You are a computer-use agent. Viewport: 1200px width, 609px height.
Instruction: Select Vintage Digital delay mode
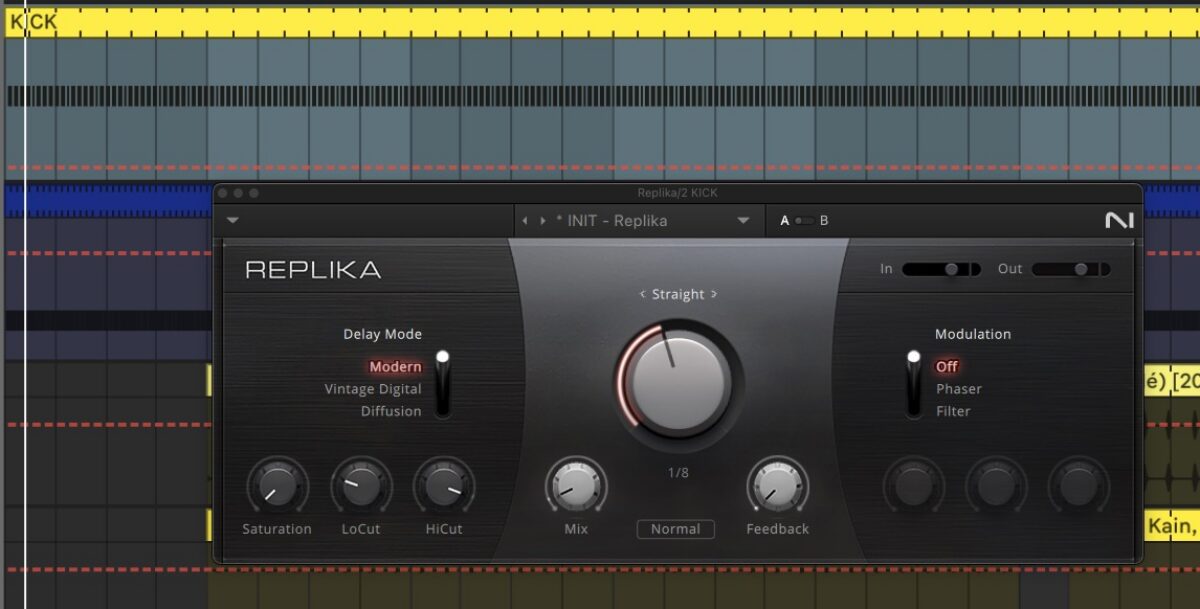373,389
